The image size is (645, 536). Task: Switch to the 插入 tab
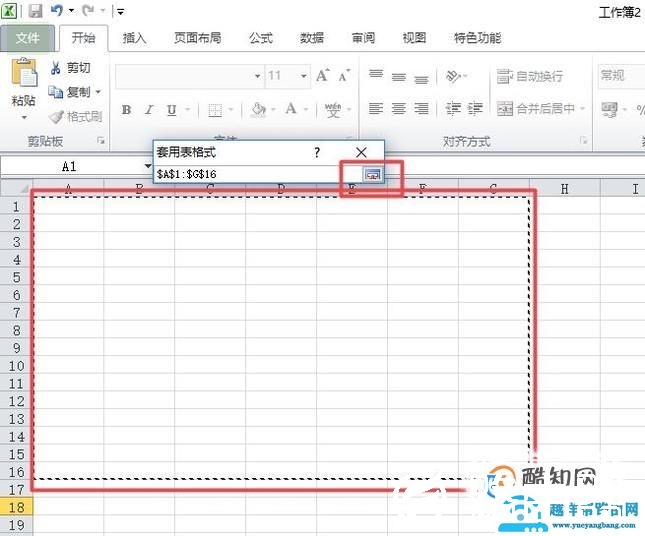point(135,38)
